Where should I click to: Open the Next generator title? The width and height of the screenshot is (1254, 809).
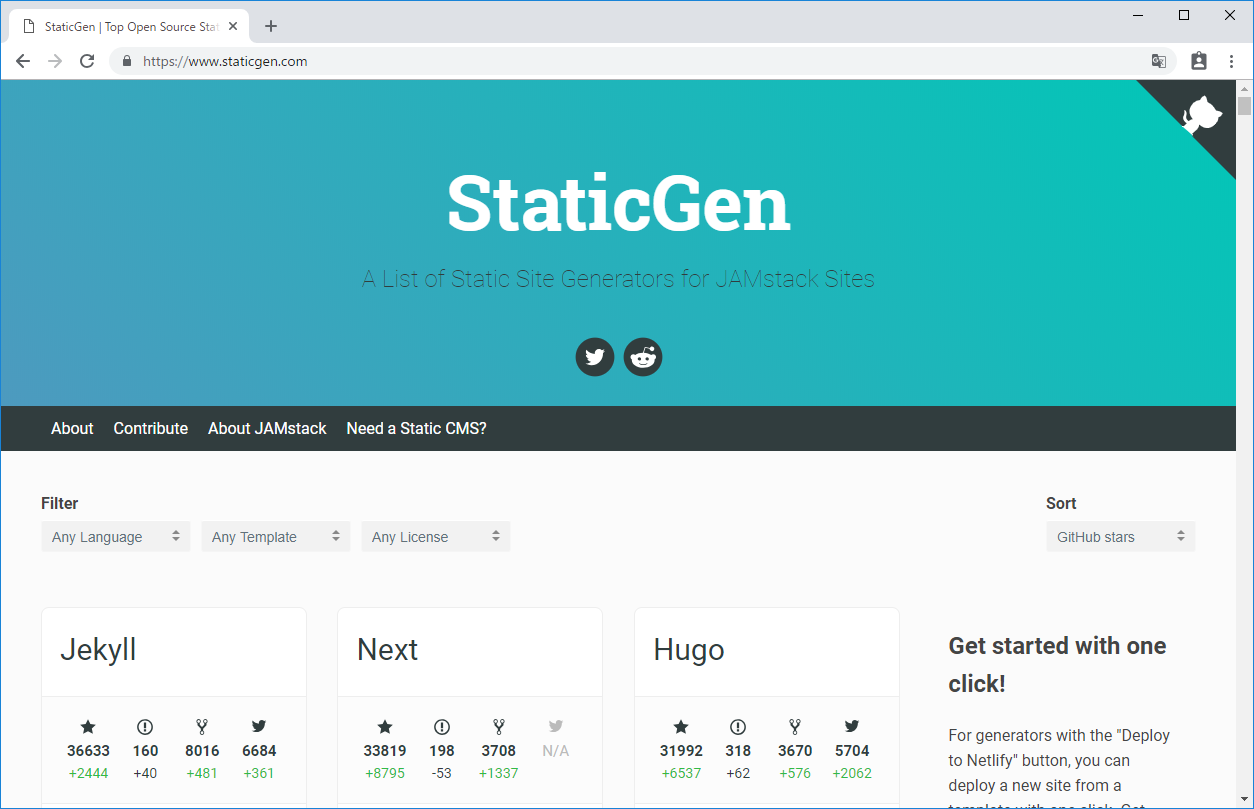387,650
